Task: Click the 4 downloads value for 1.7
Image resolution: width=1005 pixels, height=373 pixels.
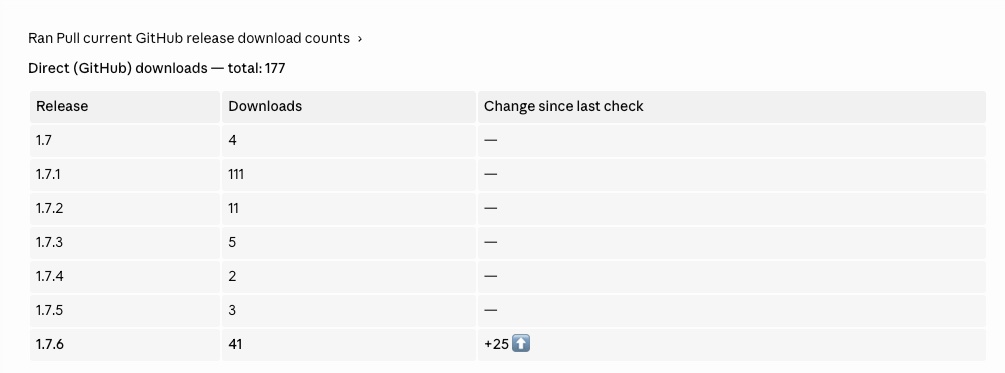Action: (x=232, y=140)
